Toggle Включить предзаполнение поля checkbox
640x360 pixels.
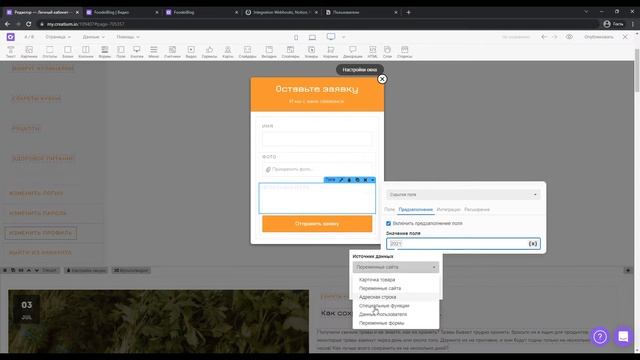[389, 224]
